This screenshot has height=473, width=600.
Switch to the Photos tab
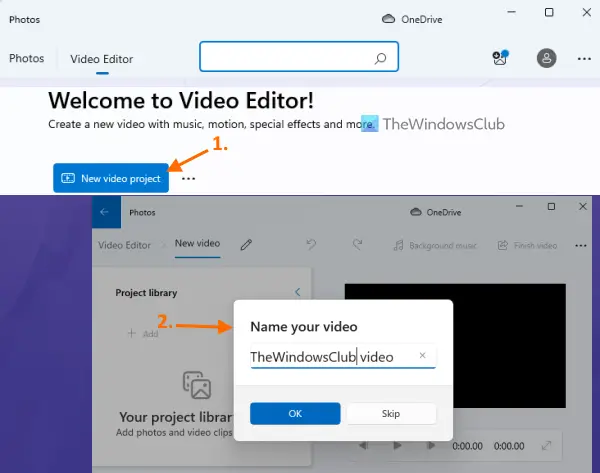pos(26,59)
